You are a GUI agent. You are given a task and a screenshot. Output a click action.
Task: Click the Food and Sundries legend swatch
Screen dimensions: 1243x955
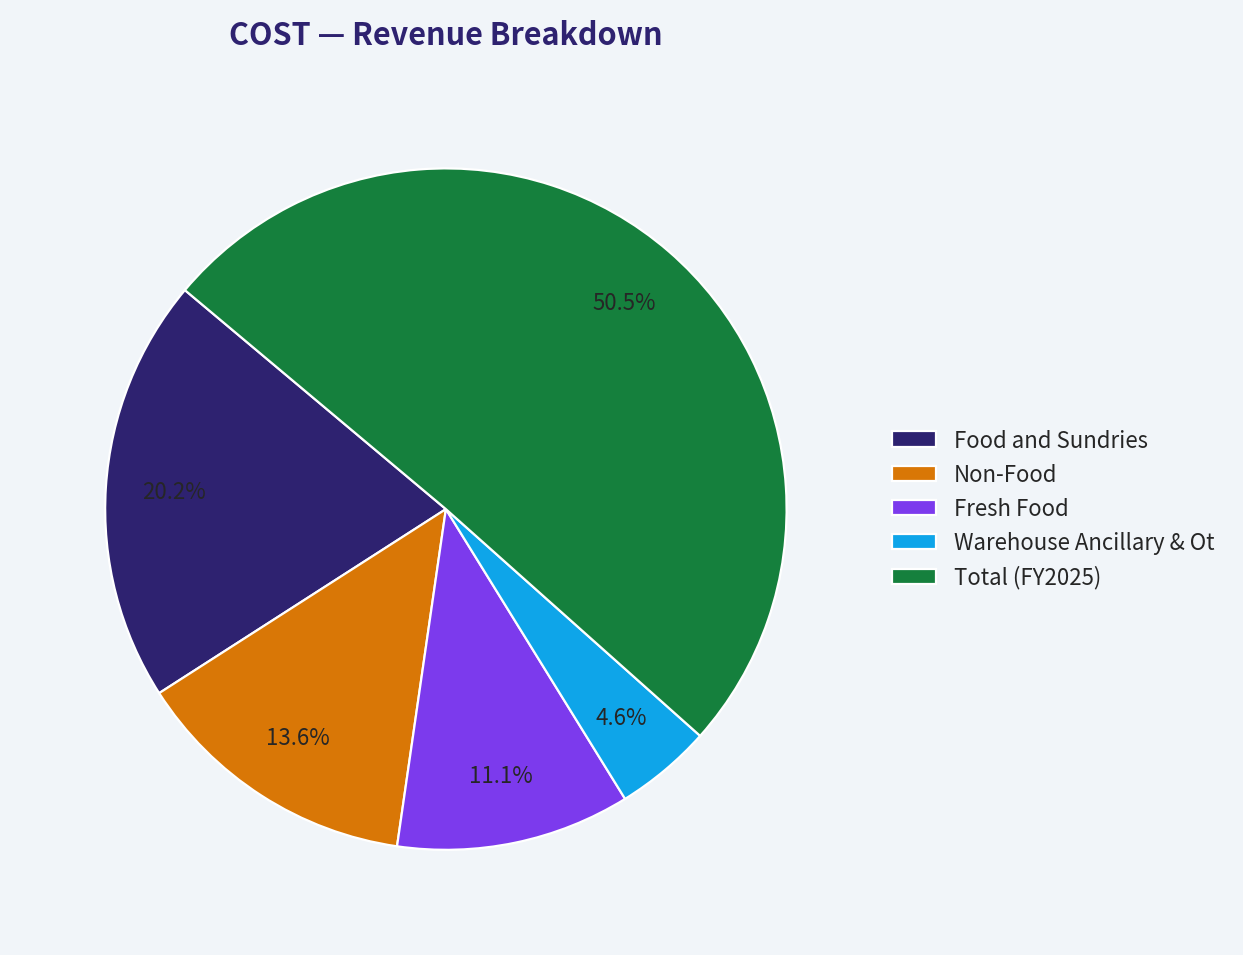click(914, 439)
